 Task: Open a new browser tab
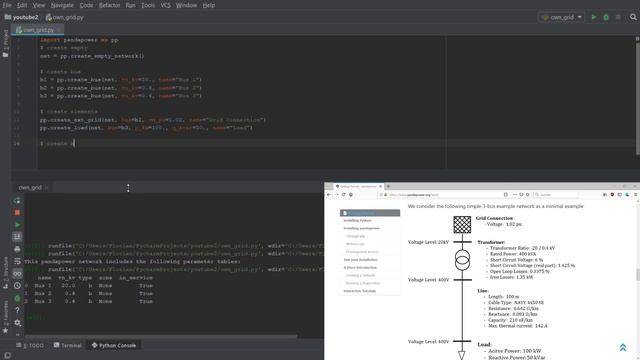pos(388,186)
